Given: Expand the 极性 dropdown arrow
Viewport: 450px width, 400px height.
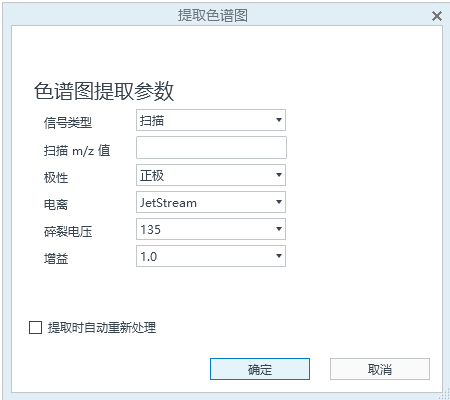Looking at the screenshot, I should 279,175.
